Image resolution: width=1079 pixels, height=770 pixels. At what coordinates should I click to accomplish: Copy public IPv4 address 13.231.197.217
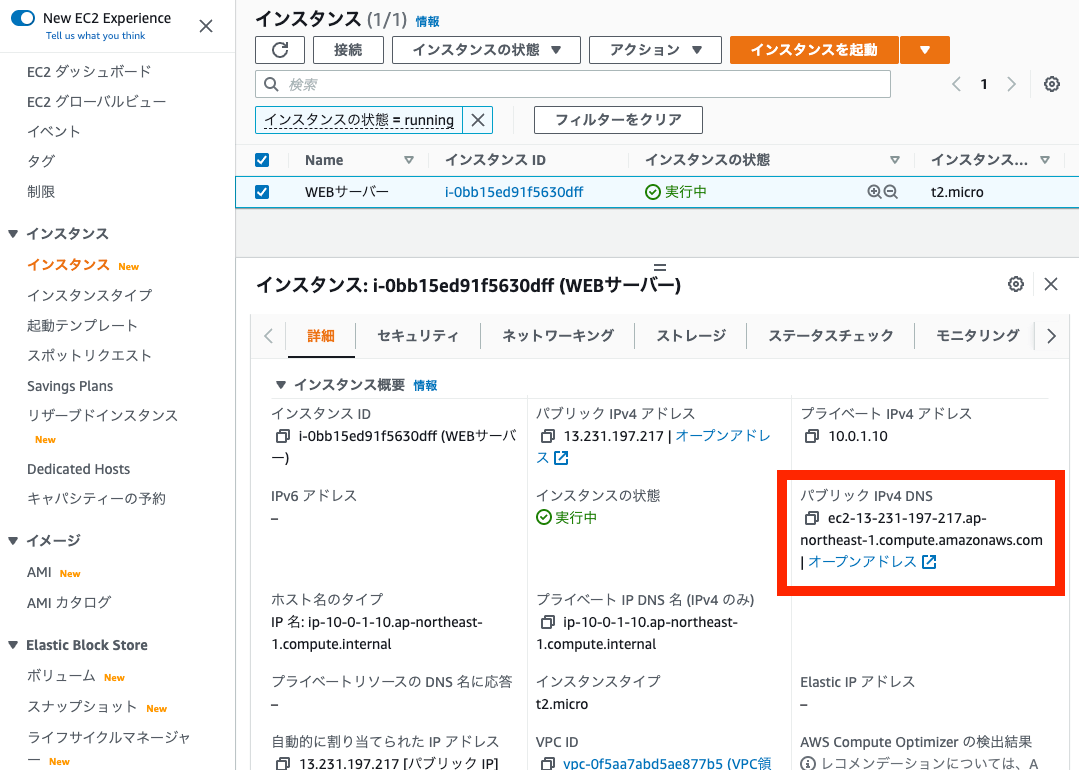(548, 436)
